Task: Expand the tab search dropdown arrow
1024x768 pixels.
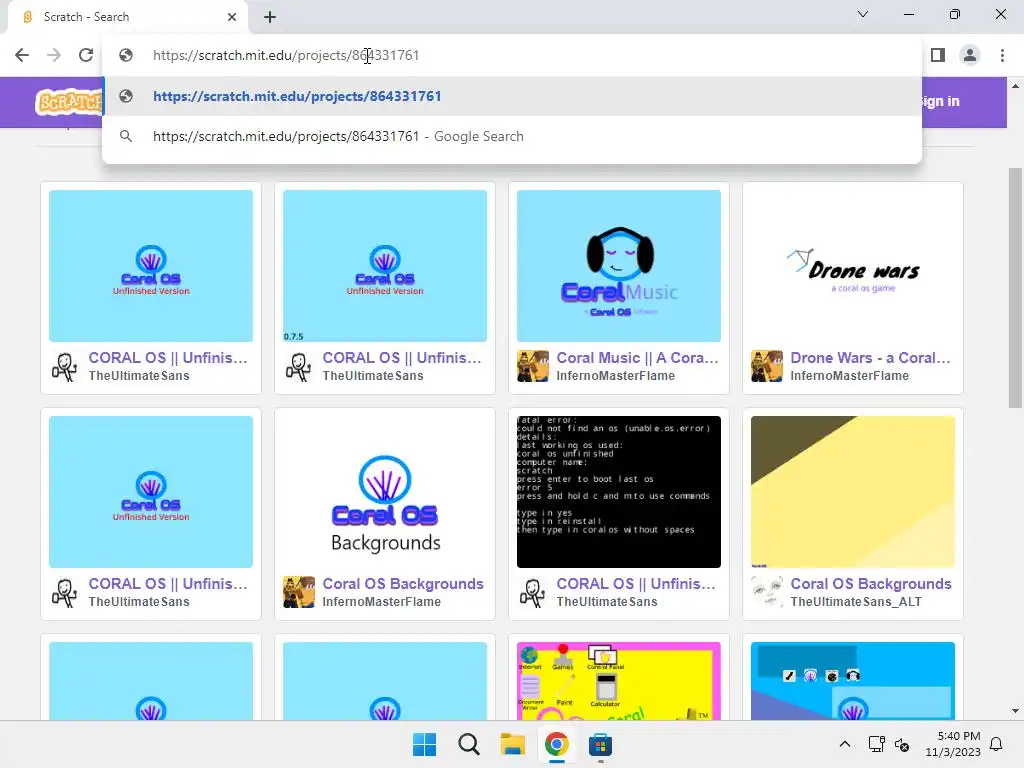Action: click(x=863, y=14)
